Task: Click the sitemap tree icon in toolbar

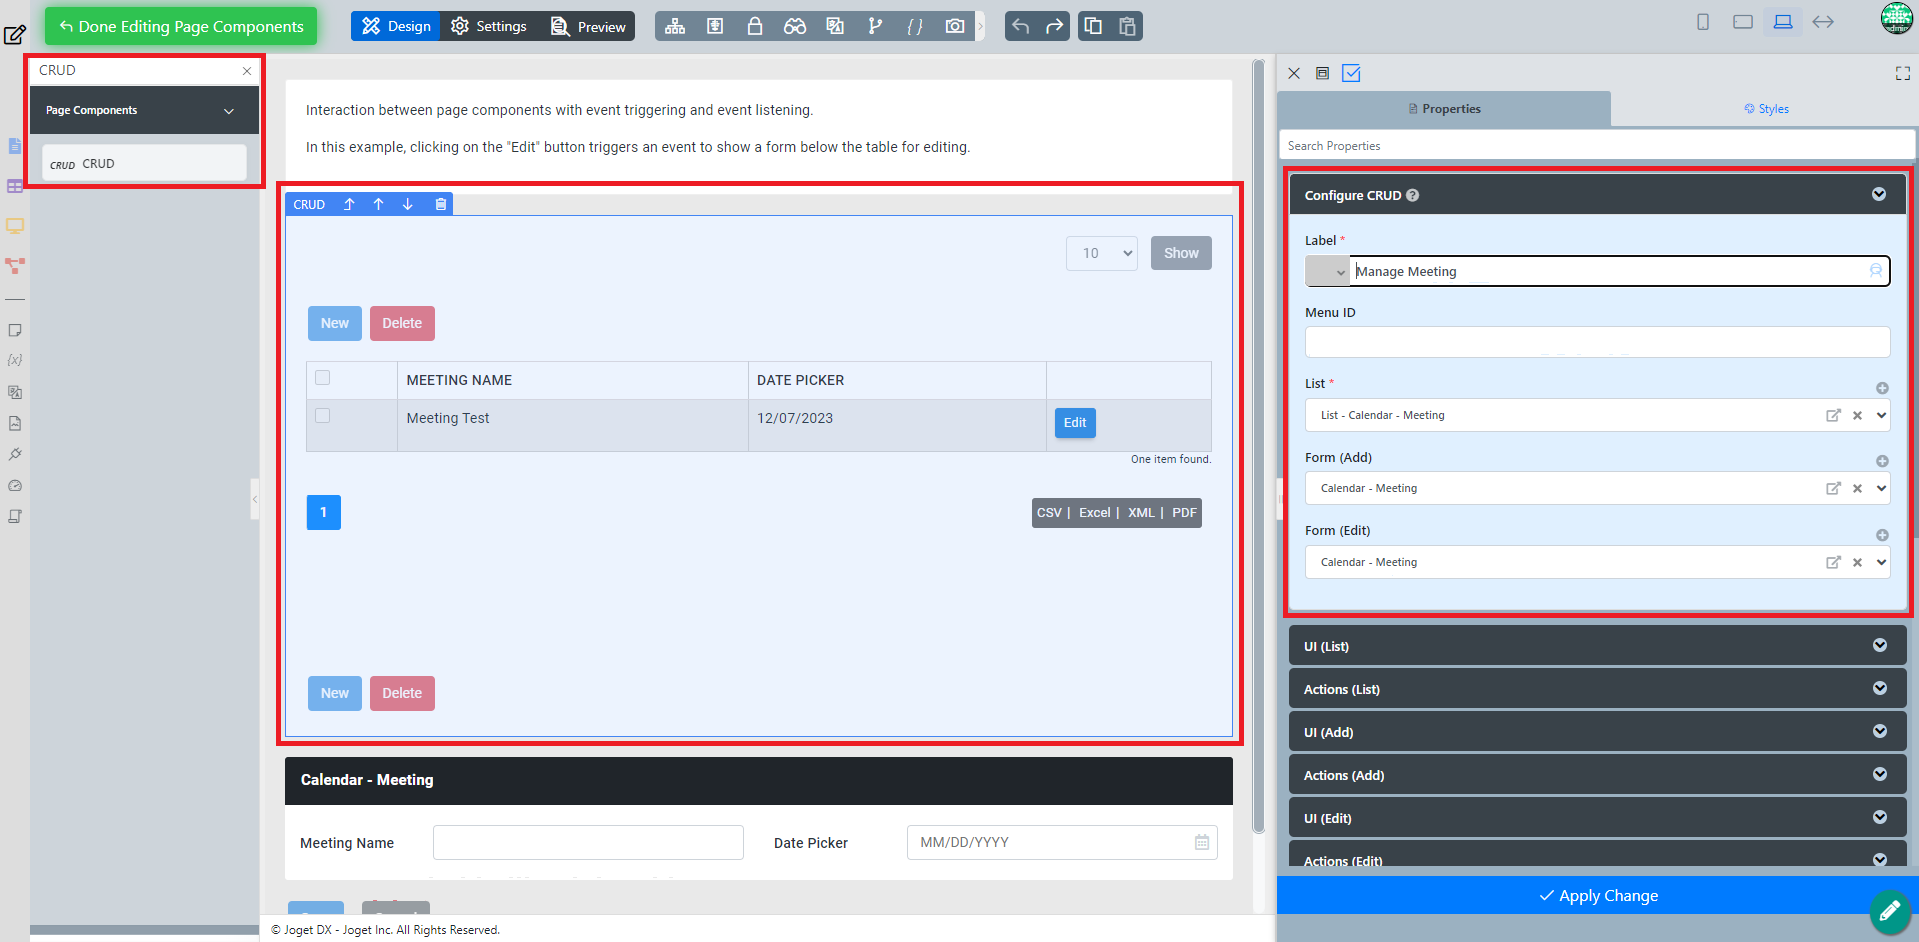Action: point(675,26)
